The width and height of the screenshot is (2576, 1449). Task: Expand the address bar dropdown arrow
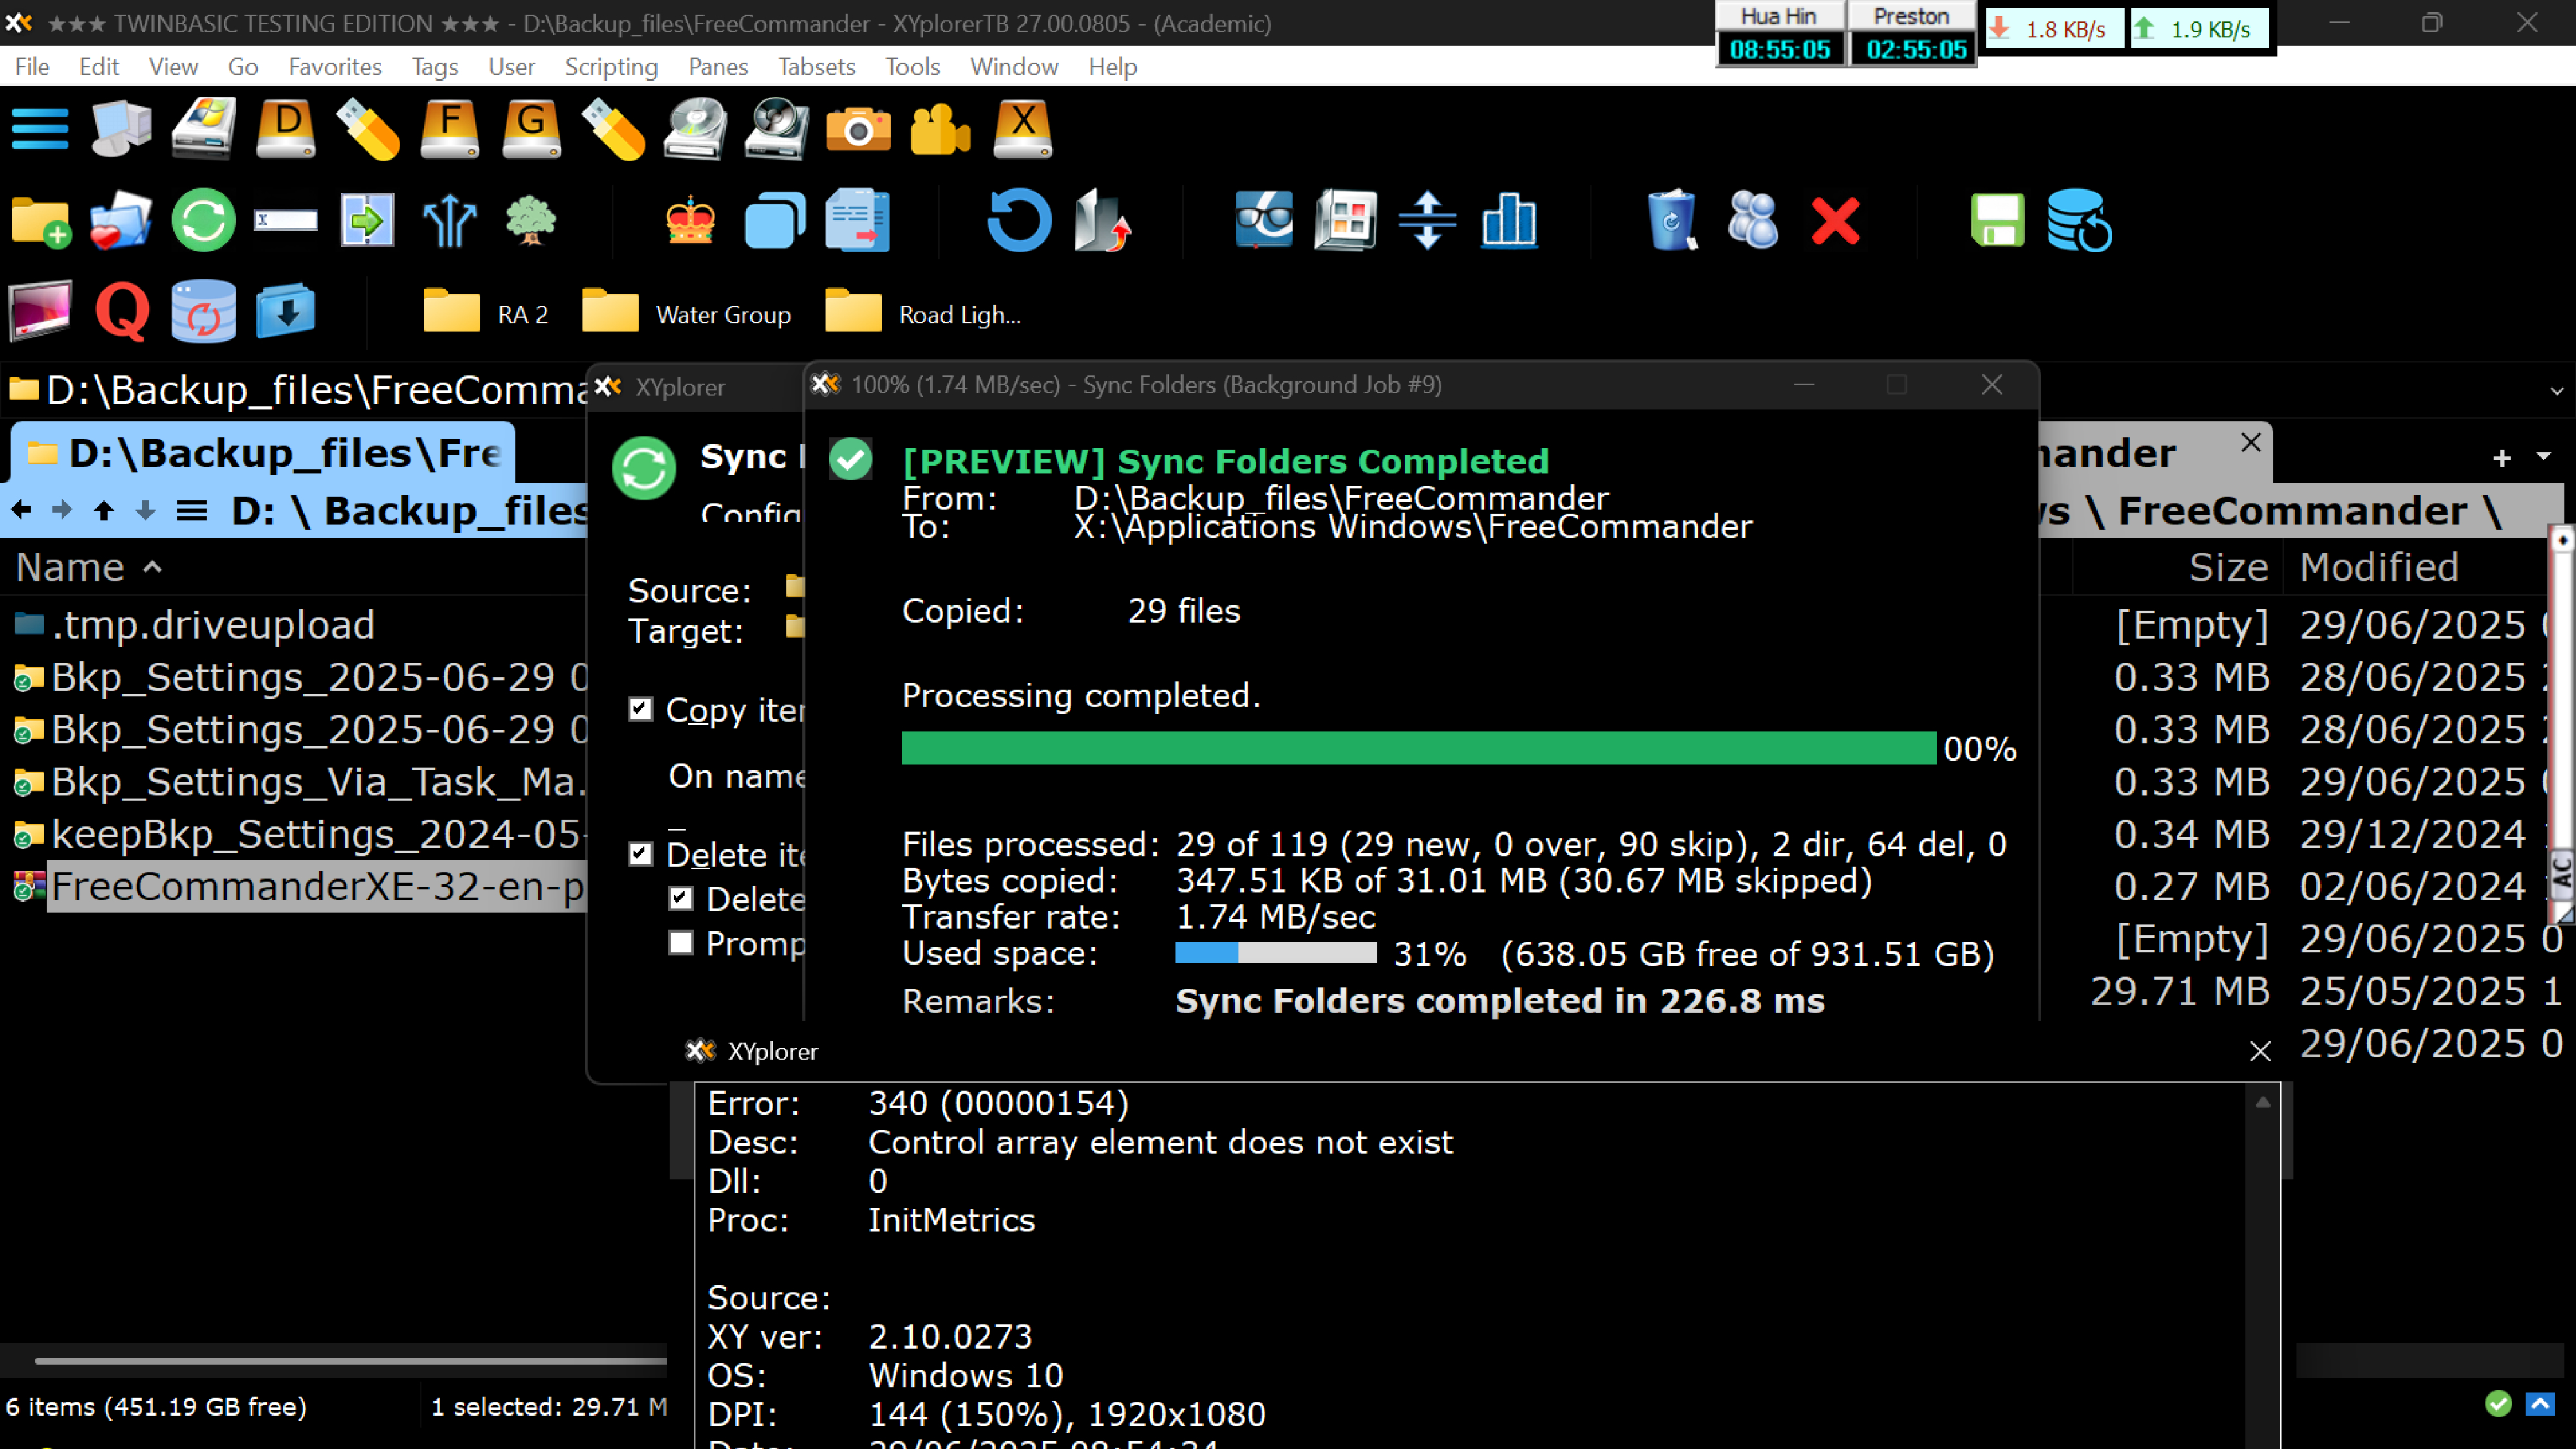2556,391
